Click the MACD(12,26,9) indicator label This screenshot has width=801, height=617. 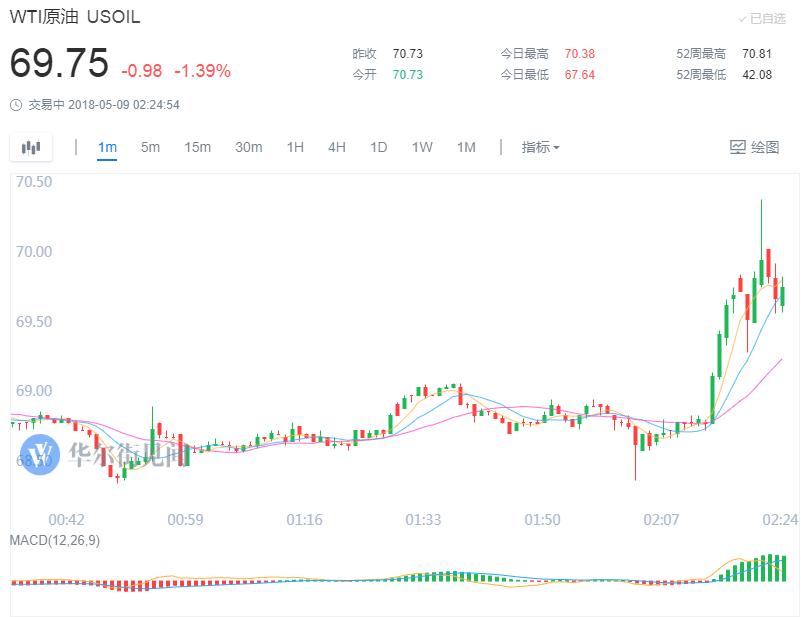(x=55, y=540)
